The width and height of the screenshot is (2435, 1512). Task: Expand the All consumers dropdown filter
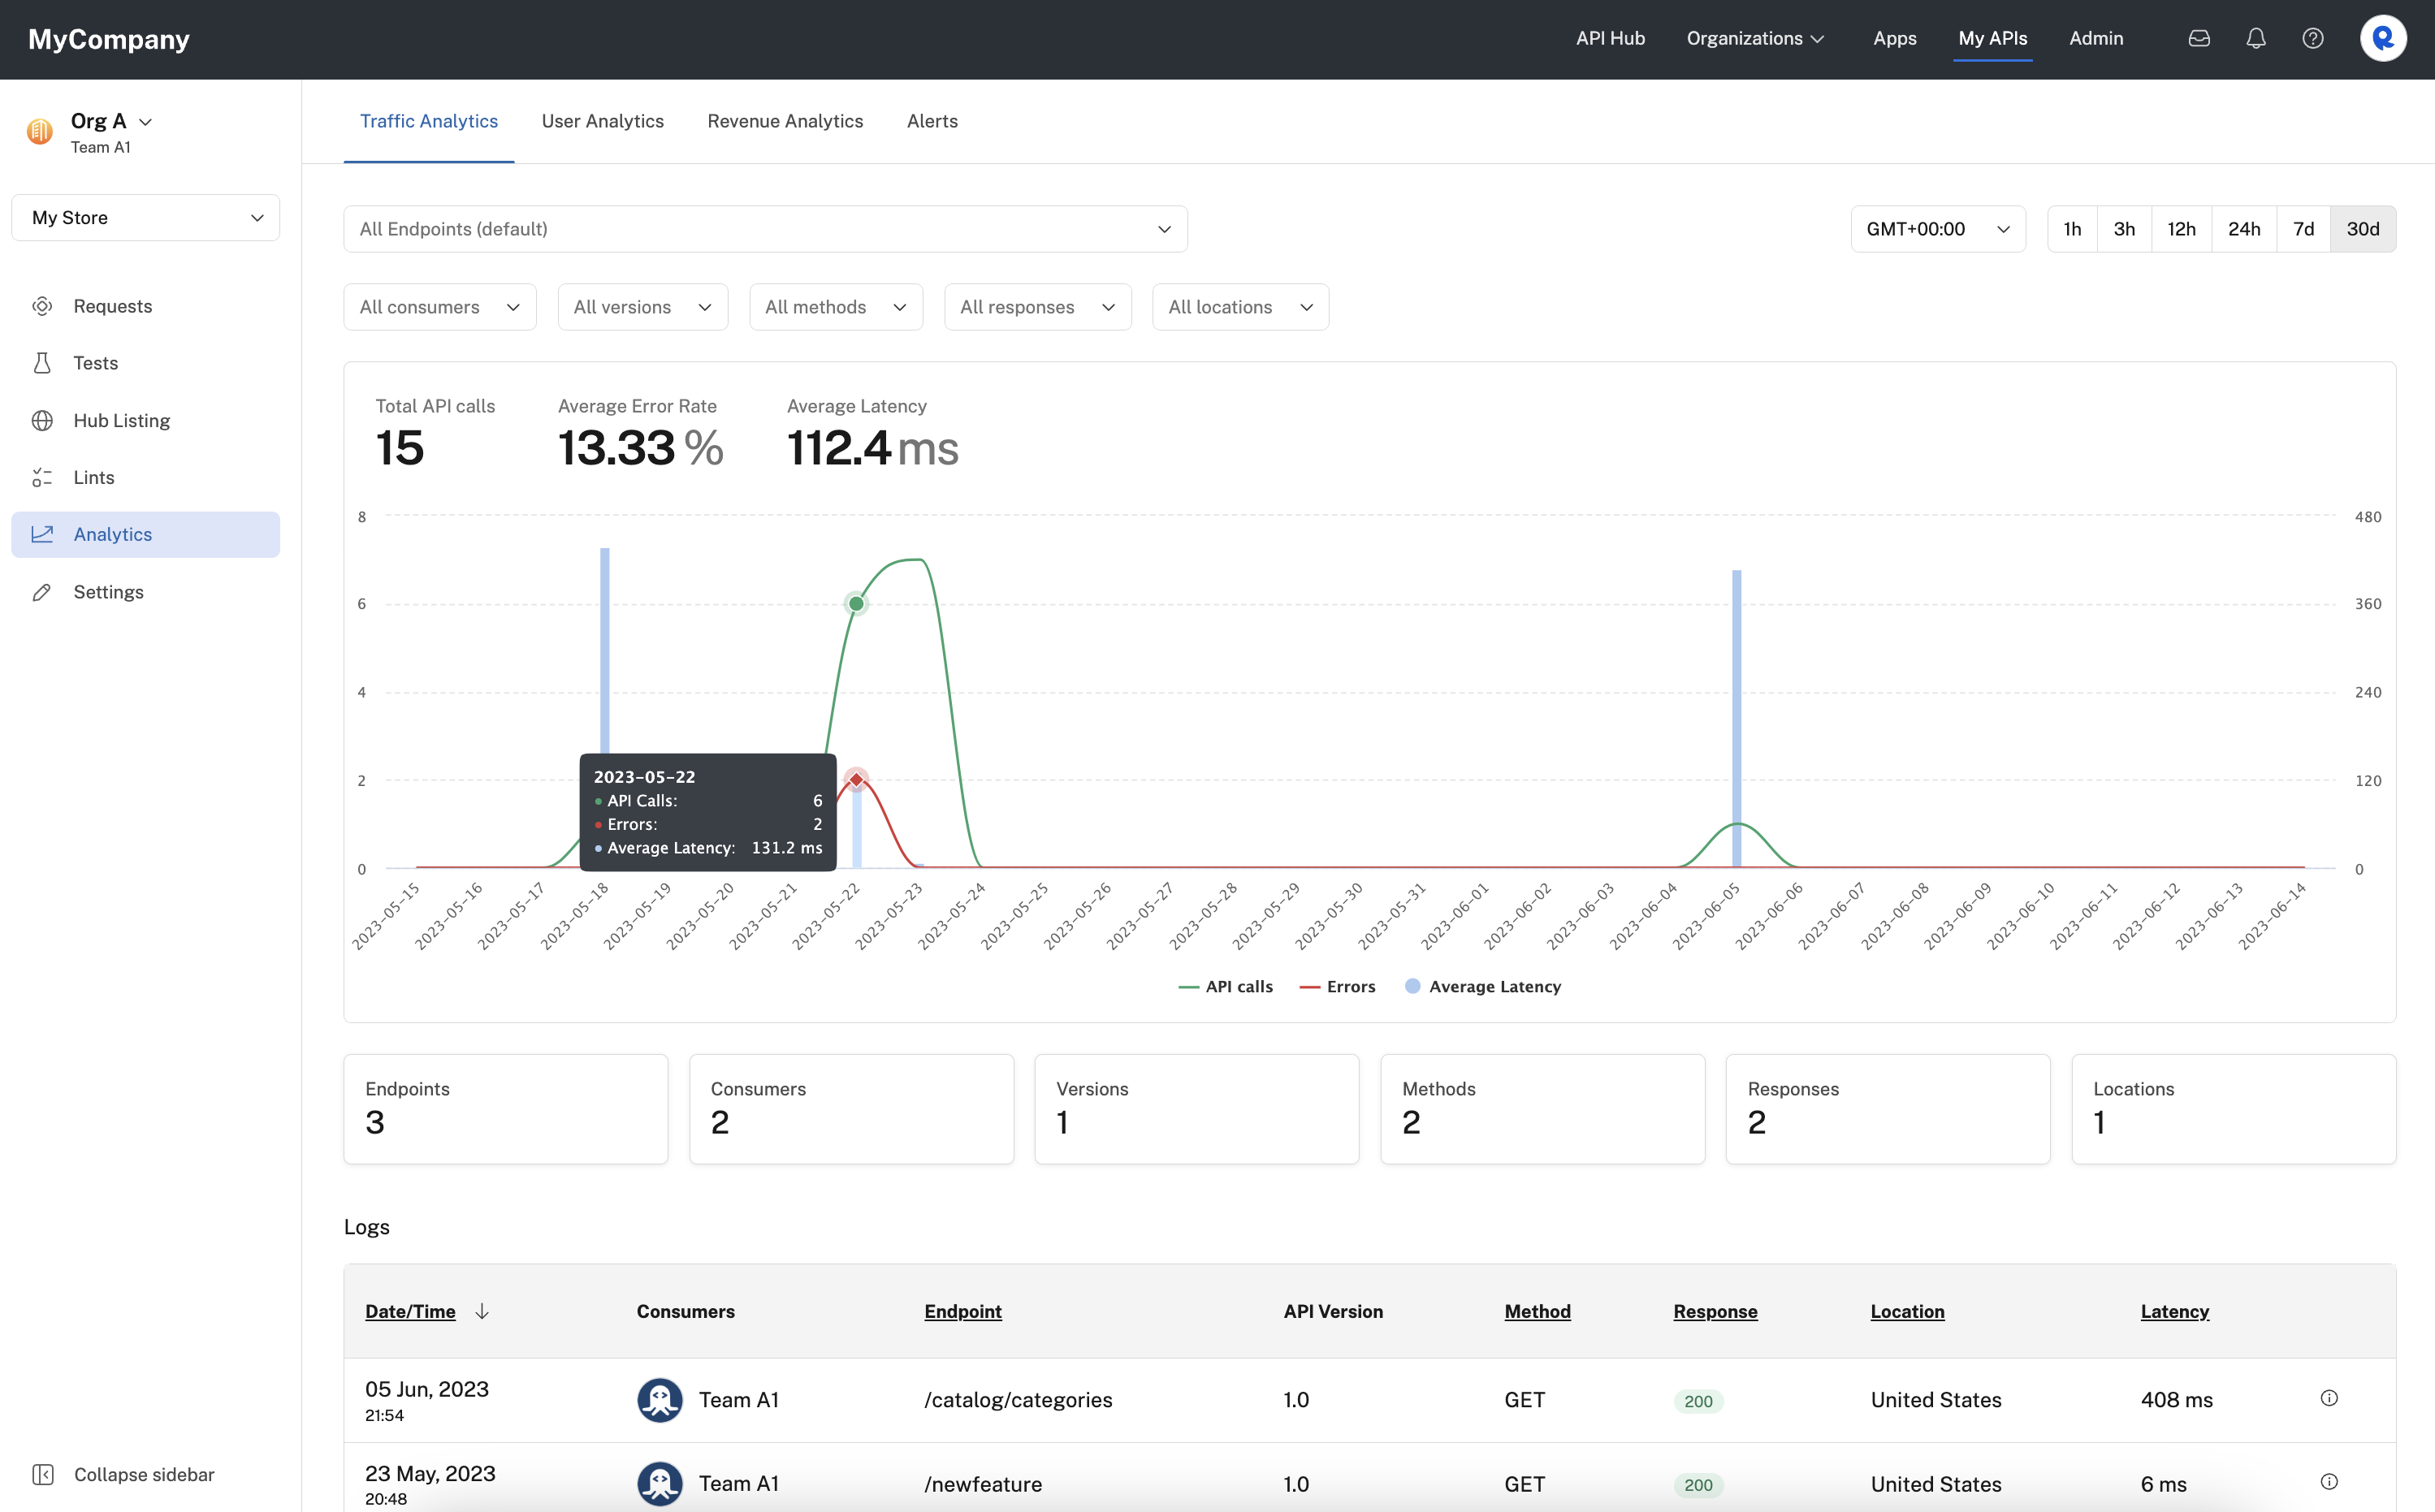[441, 307]
